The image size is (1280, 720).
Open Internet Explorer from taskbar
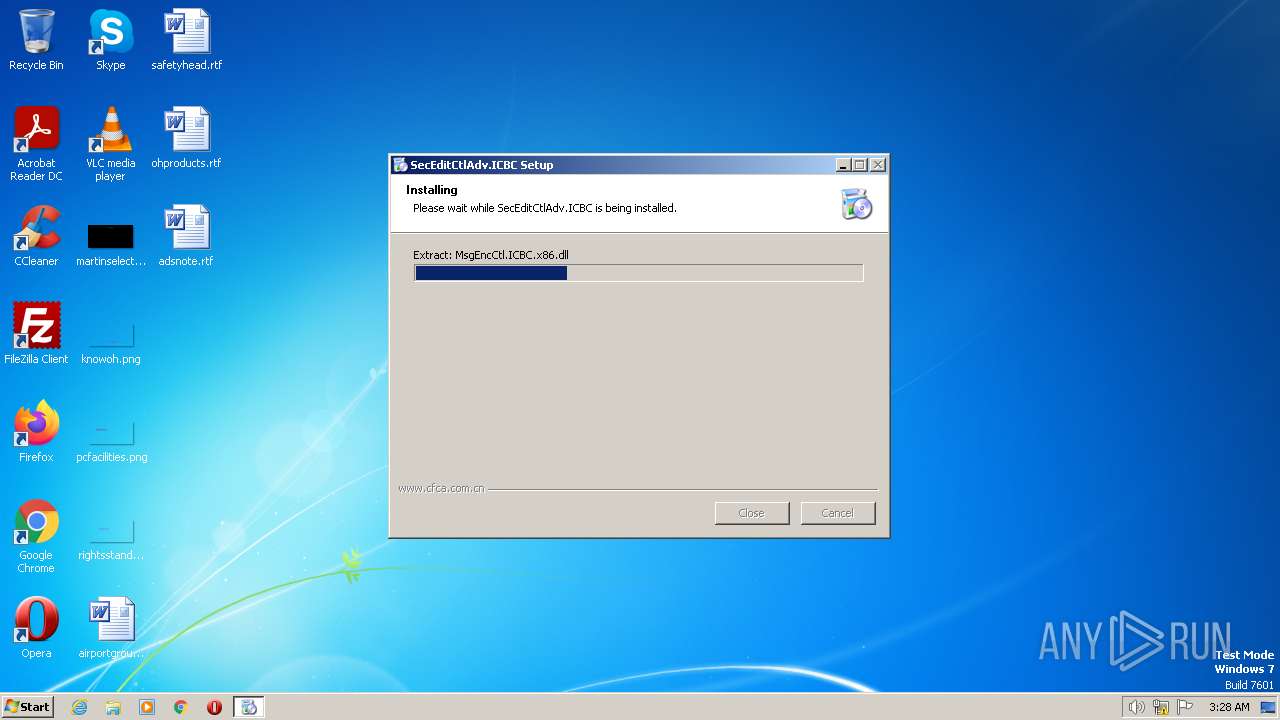coord(80,707)
